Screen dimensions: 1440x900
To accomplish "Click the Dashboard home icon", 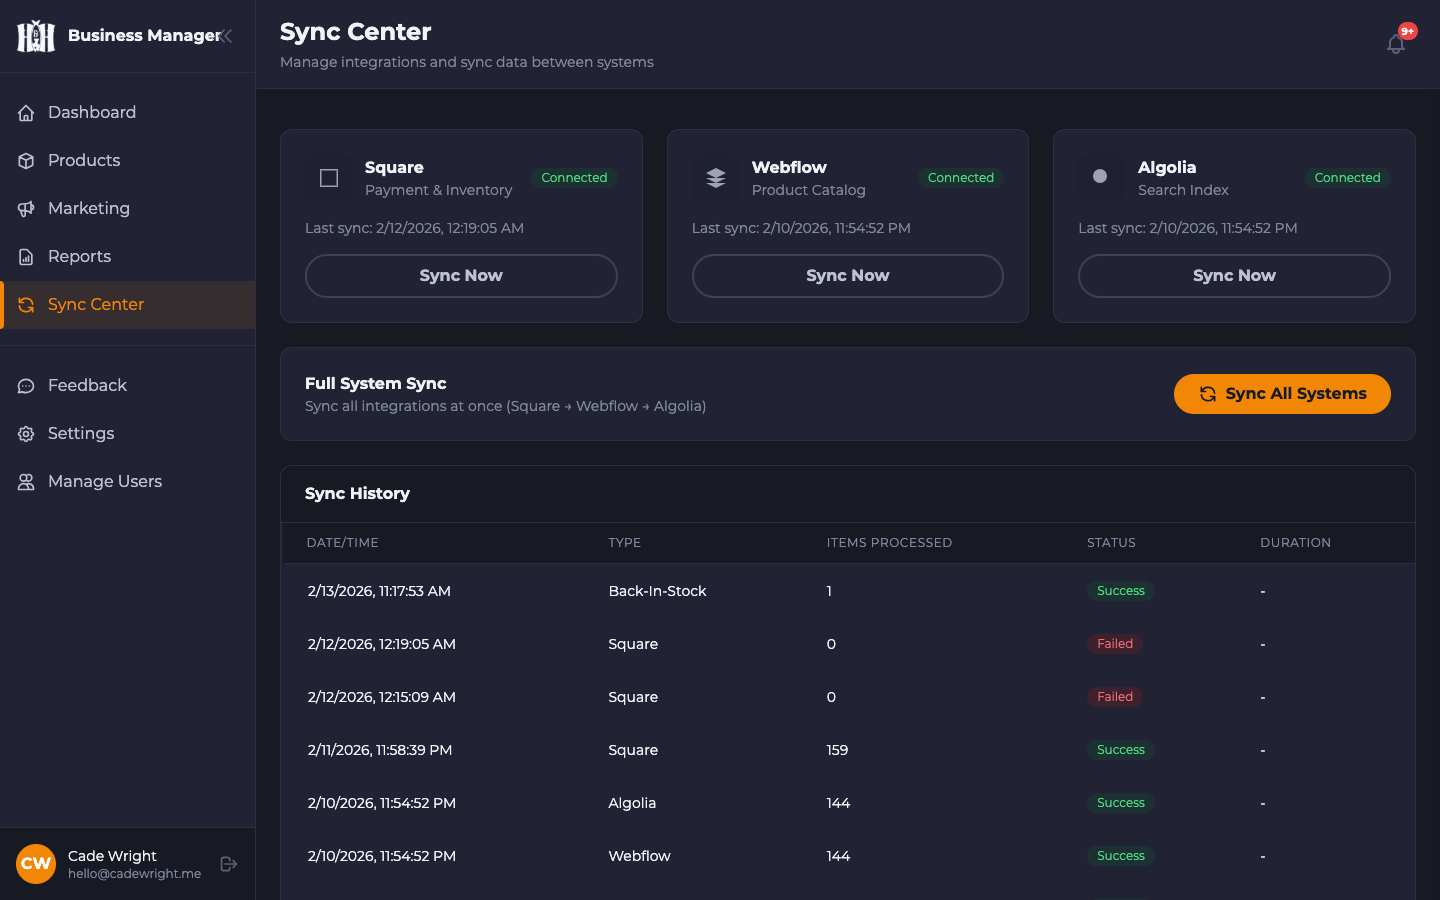I will pos(26,113).
